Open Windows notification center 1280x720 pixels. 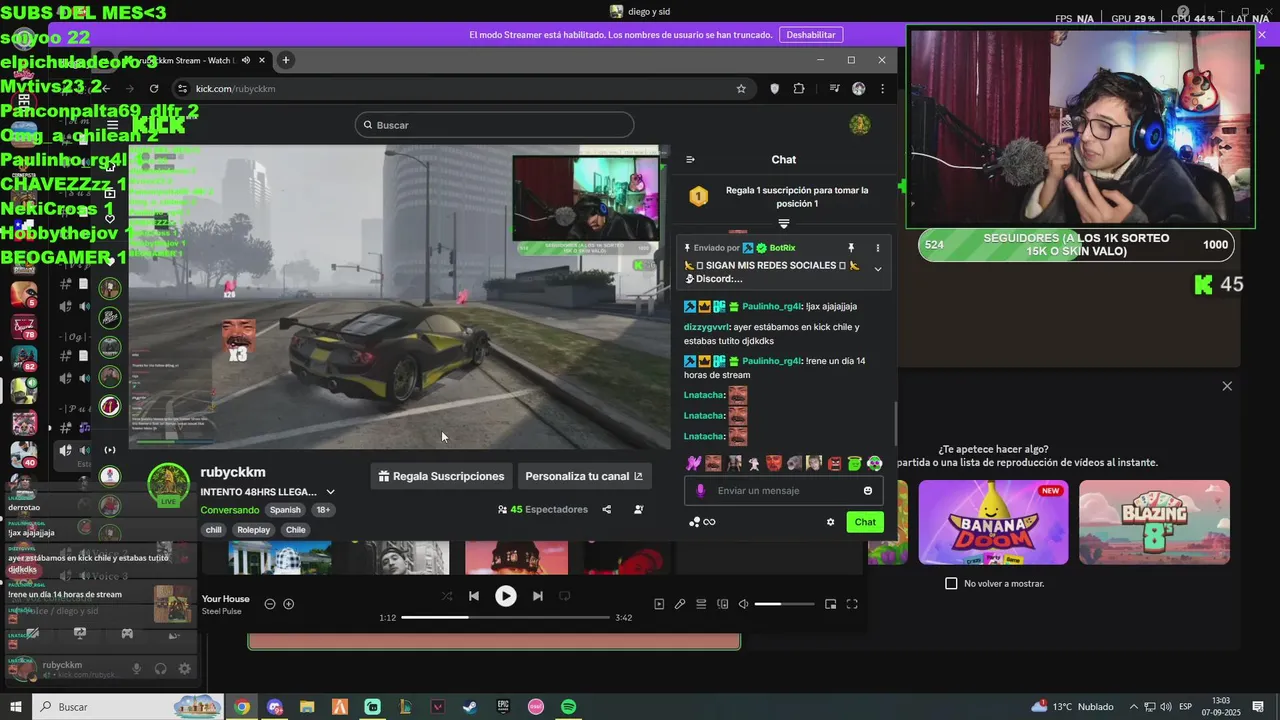[1257, 707]
